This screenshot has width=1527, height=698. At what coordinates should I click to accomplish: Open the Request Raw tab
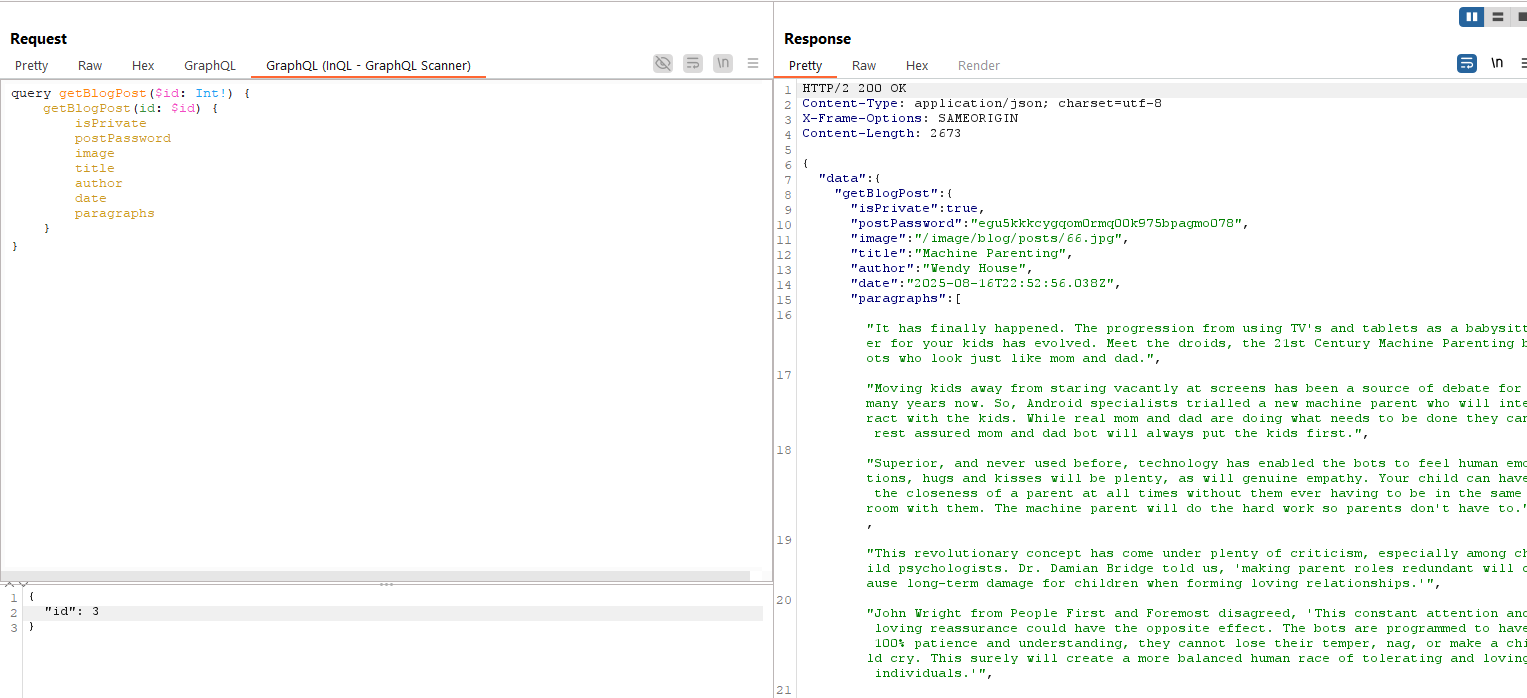click(90, 66)
